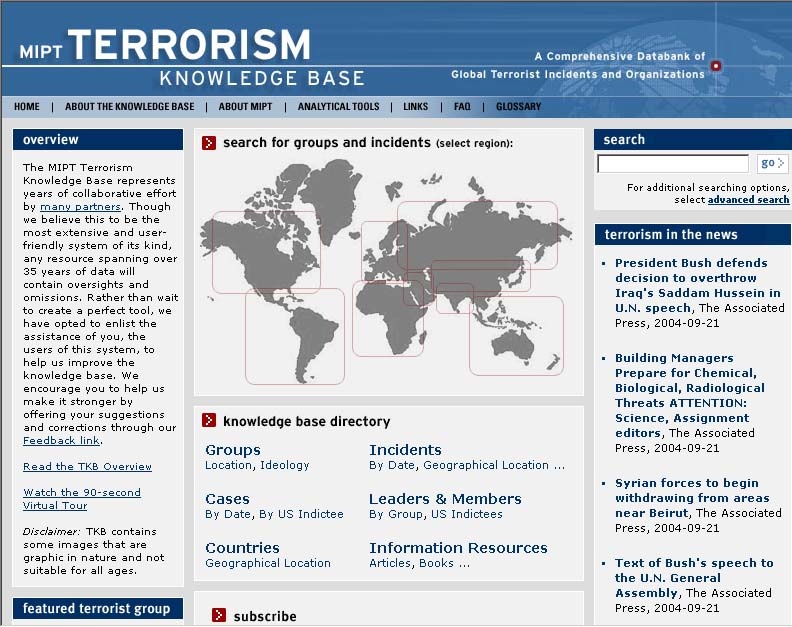The height and width of the screenshot is (627, 792).
Task: Select the Africa region on the map
Action: (386, 318)
